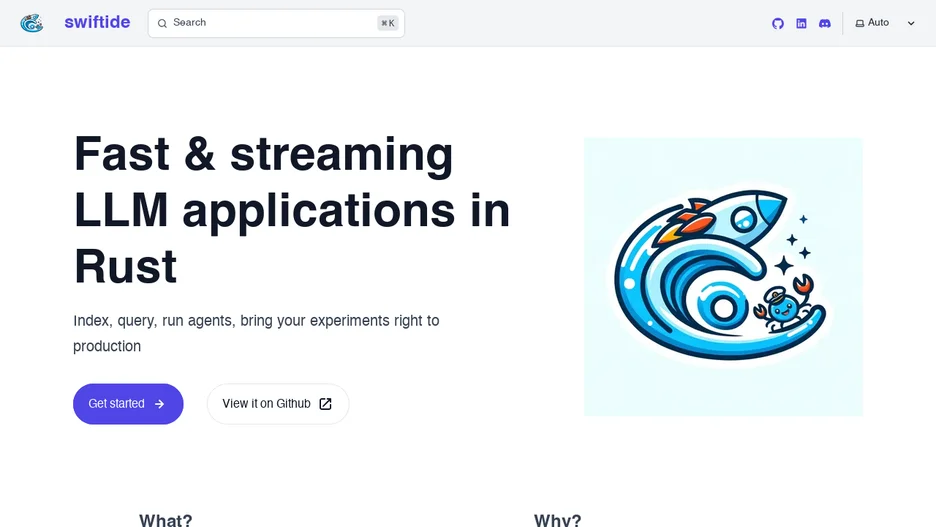Click the "Index, query, run agents" tagline text
The width and height of the screenshot is (936, 527).
(256, 333)
